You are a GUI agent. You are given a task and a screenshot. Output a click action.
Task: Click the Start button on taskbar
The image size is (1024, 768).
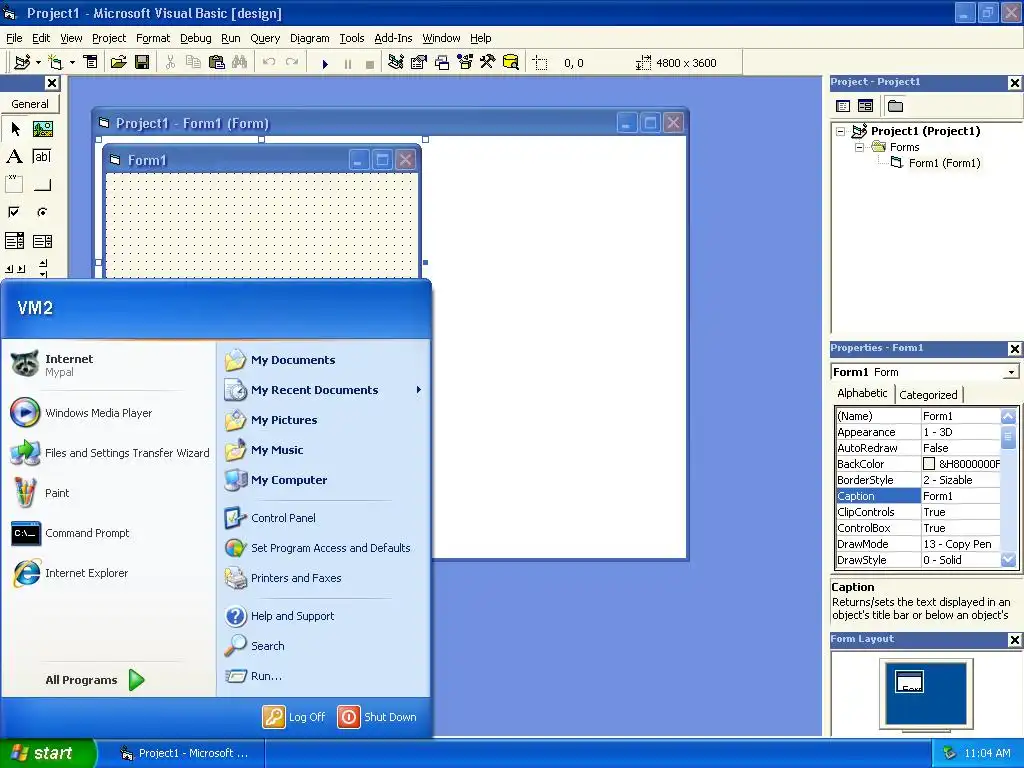47,753
